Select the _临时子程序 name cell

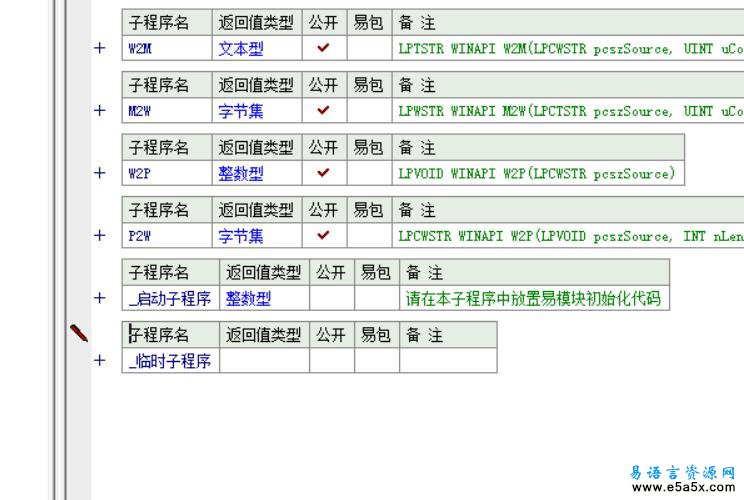[170, 361]
